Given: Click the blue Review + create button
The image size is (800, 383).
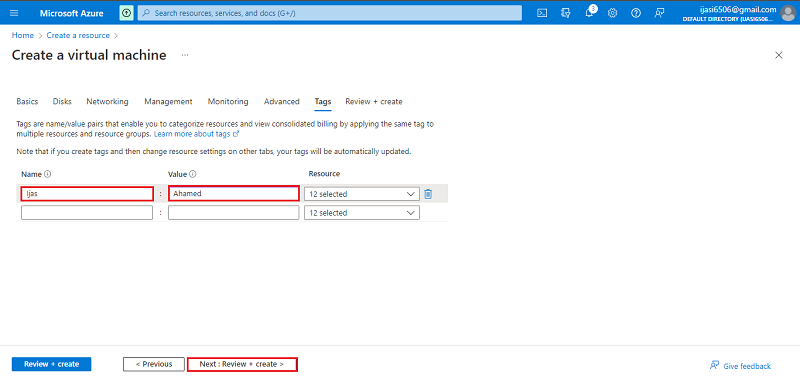Looking at the screenshot, I should 52,364.
